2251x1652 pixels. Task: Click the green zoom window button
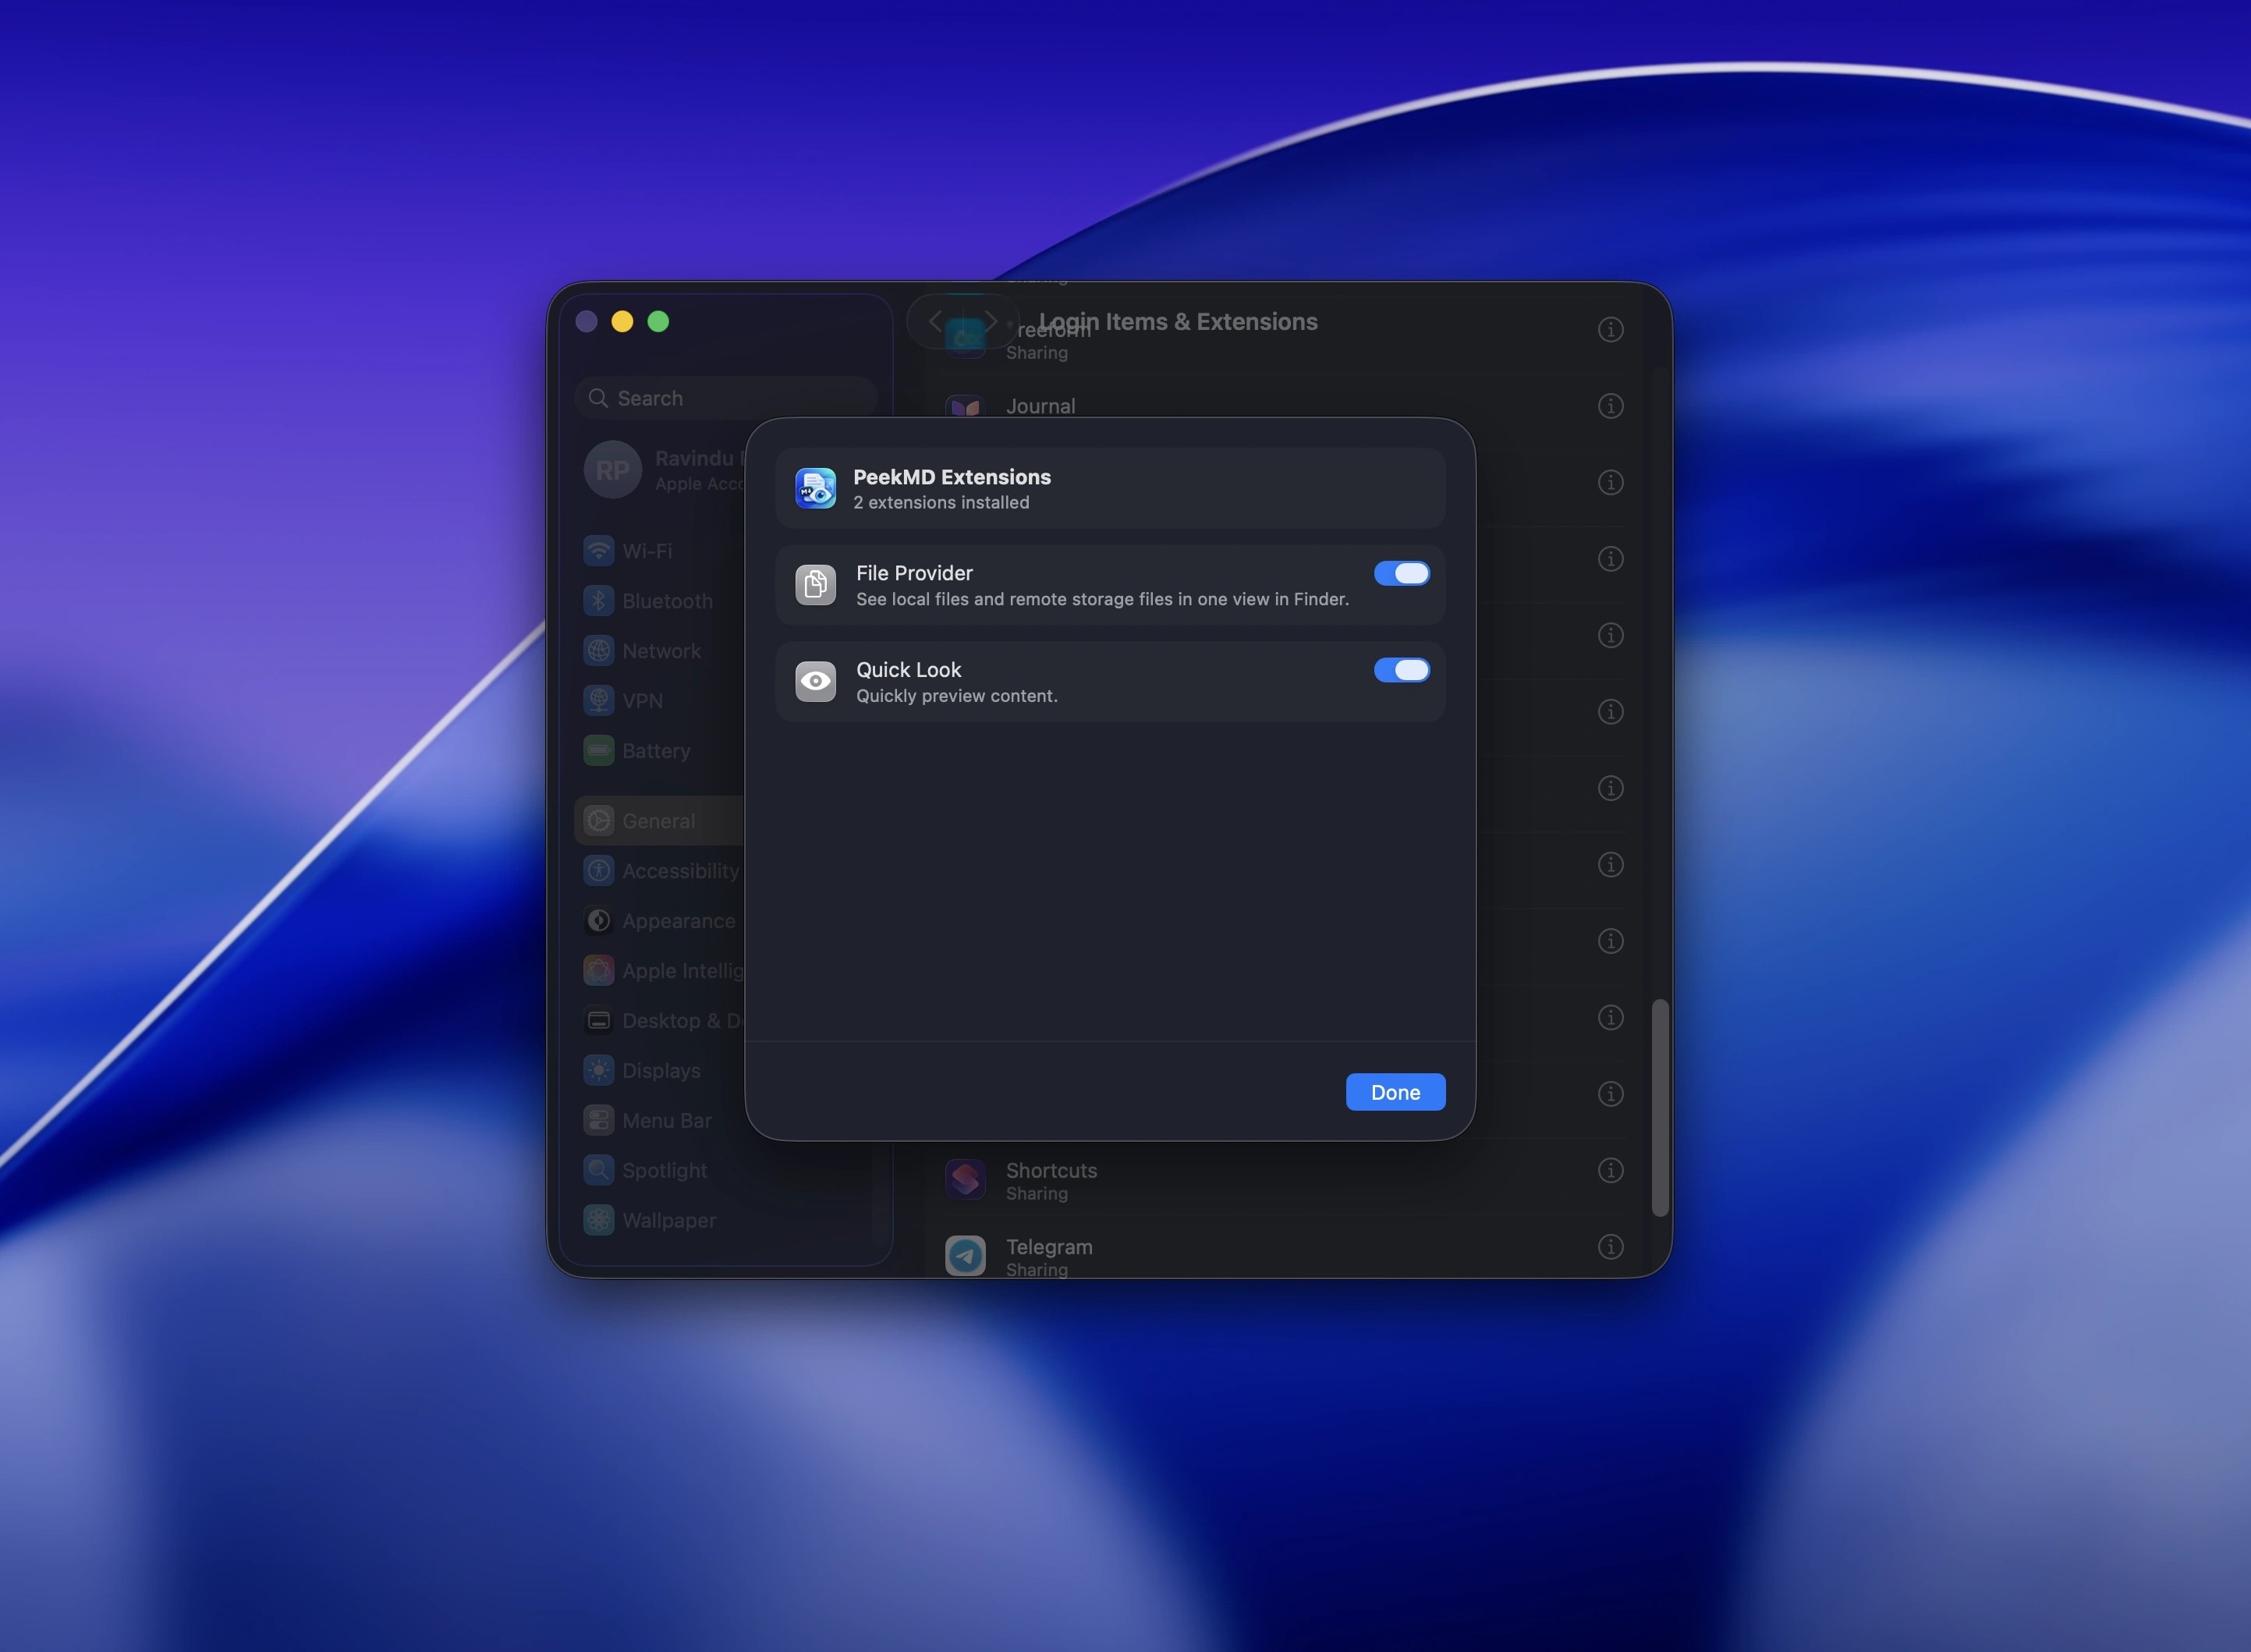658,321
